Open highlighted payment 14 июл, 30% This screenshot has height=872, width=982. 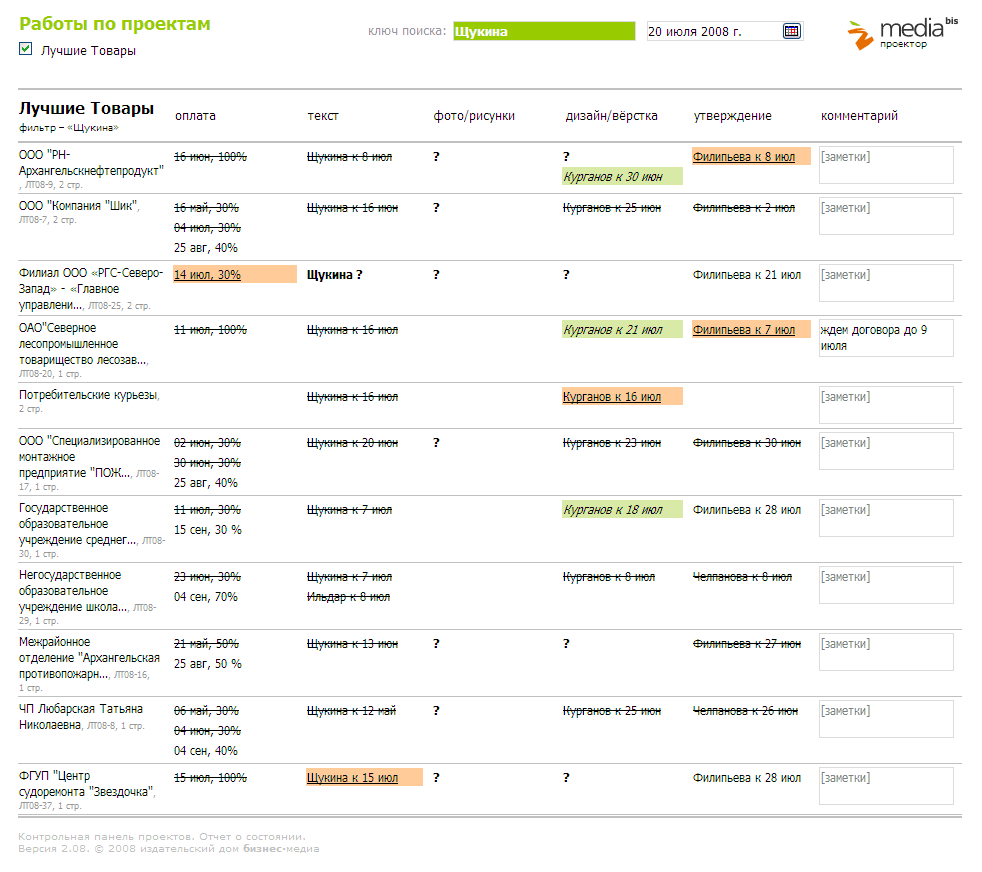207,275
